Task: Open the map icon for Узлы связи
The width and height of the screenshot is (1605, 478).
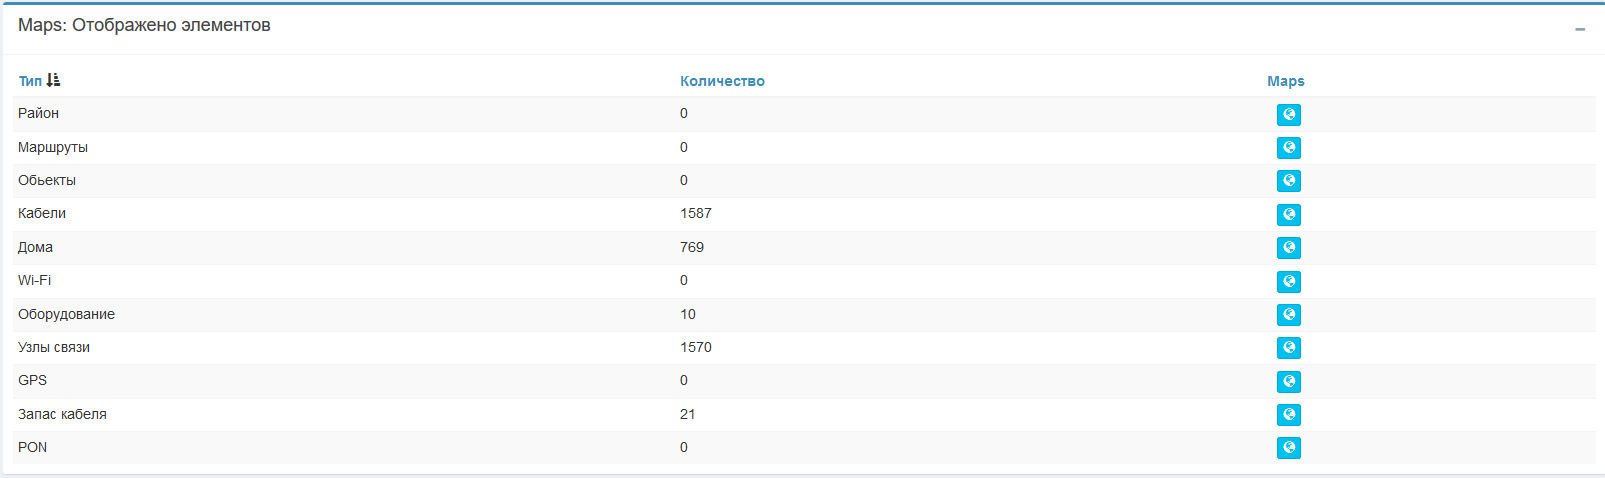Action: pyautogui.click(x=1289, y=348)
